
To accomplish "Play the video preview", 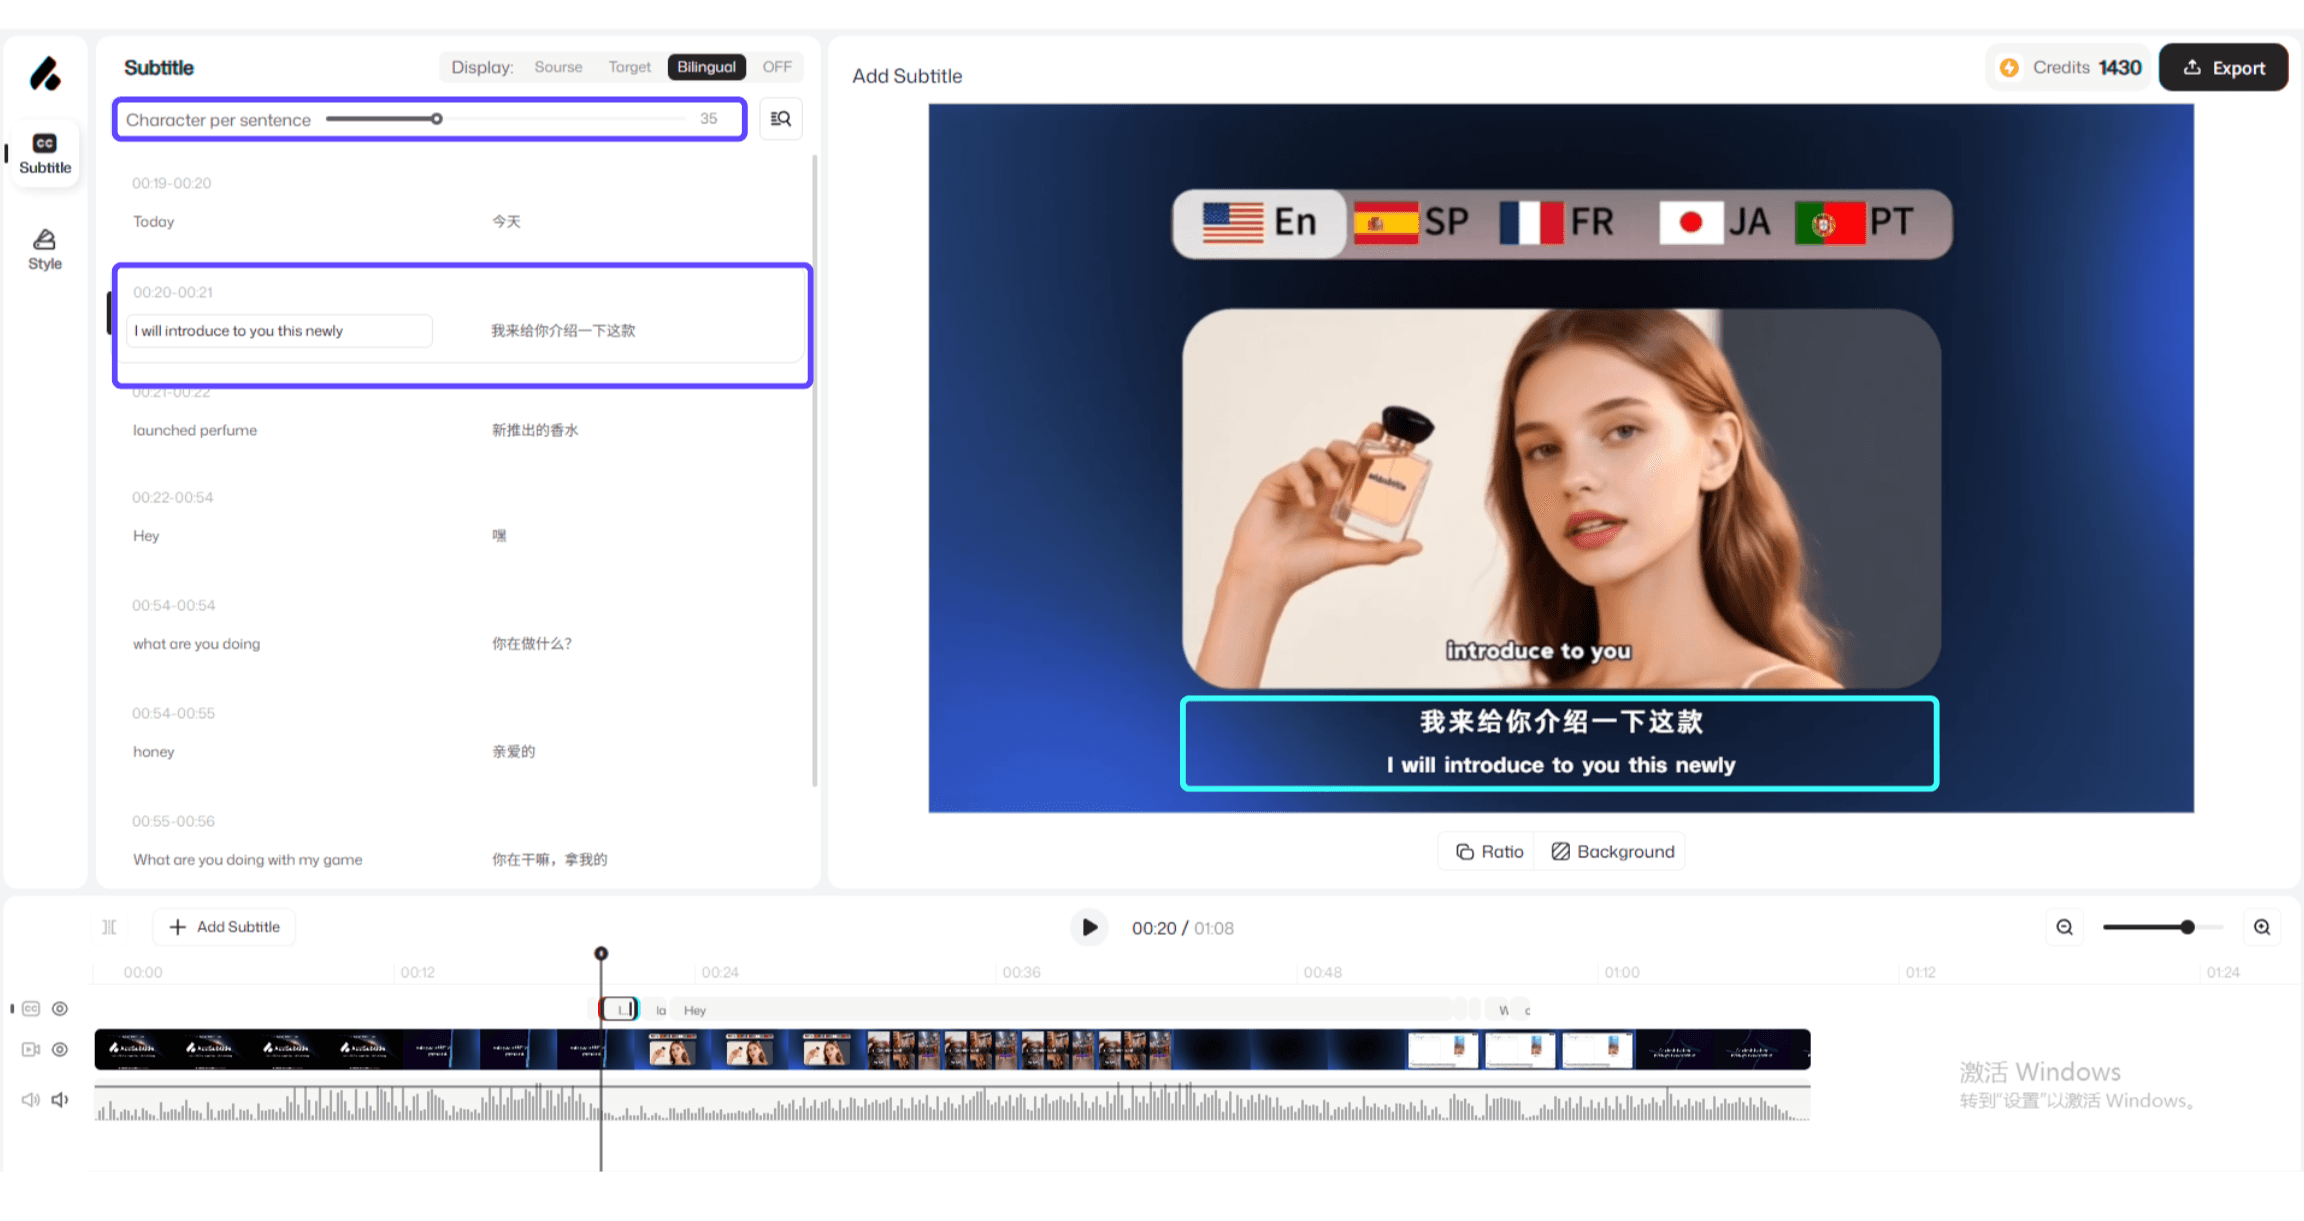I will click(1089, 927).
